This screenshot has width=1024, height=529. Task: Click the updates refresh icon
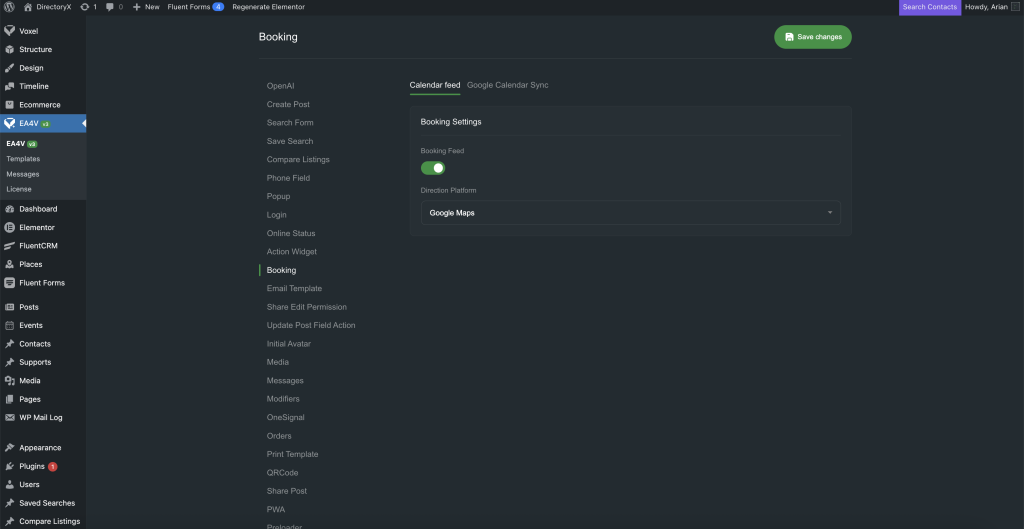[85, 7]
